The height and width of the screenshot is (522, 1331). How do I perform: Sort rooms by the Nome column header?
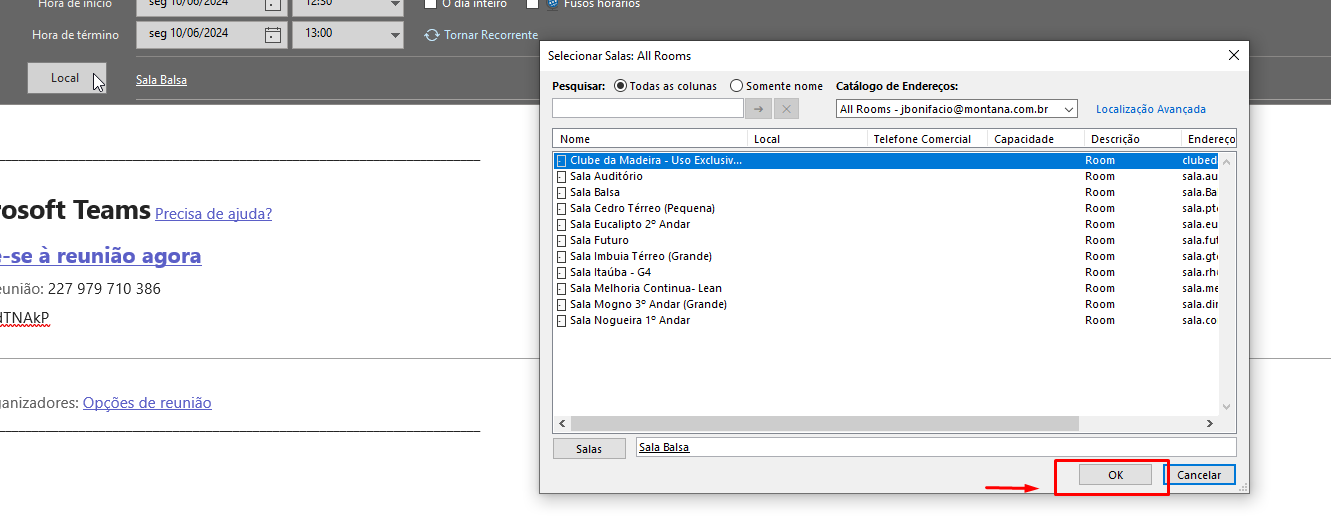point(650,139)
